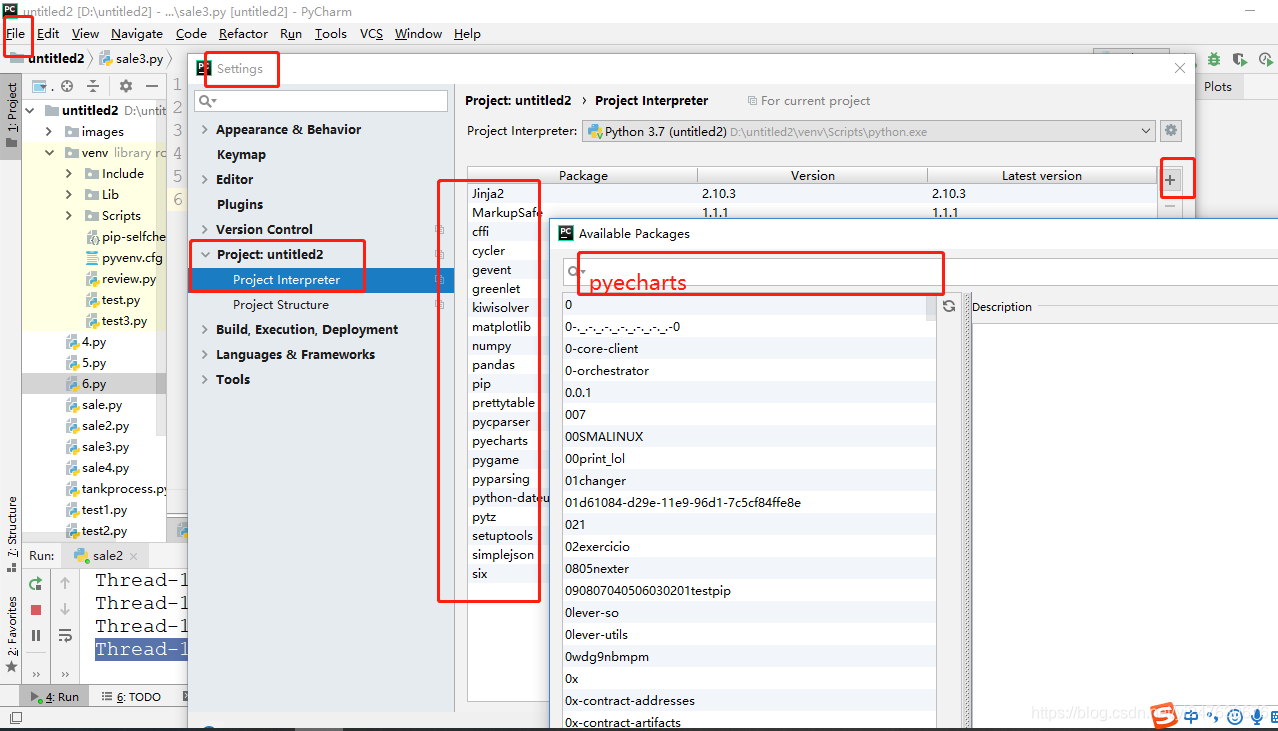
Task: Switch to the 4: Run tab
Action: pos(55,697)
